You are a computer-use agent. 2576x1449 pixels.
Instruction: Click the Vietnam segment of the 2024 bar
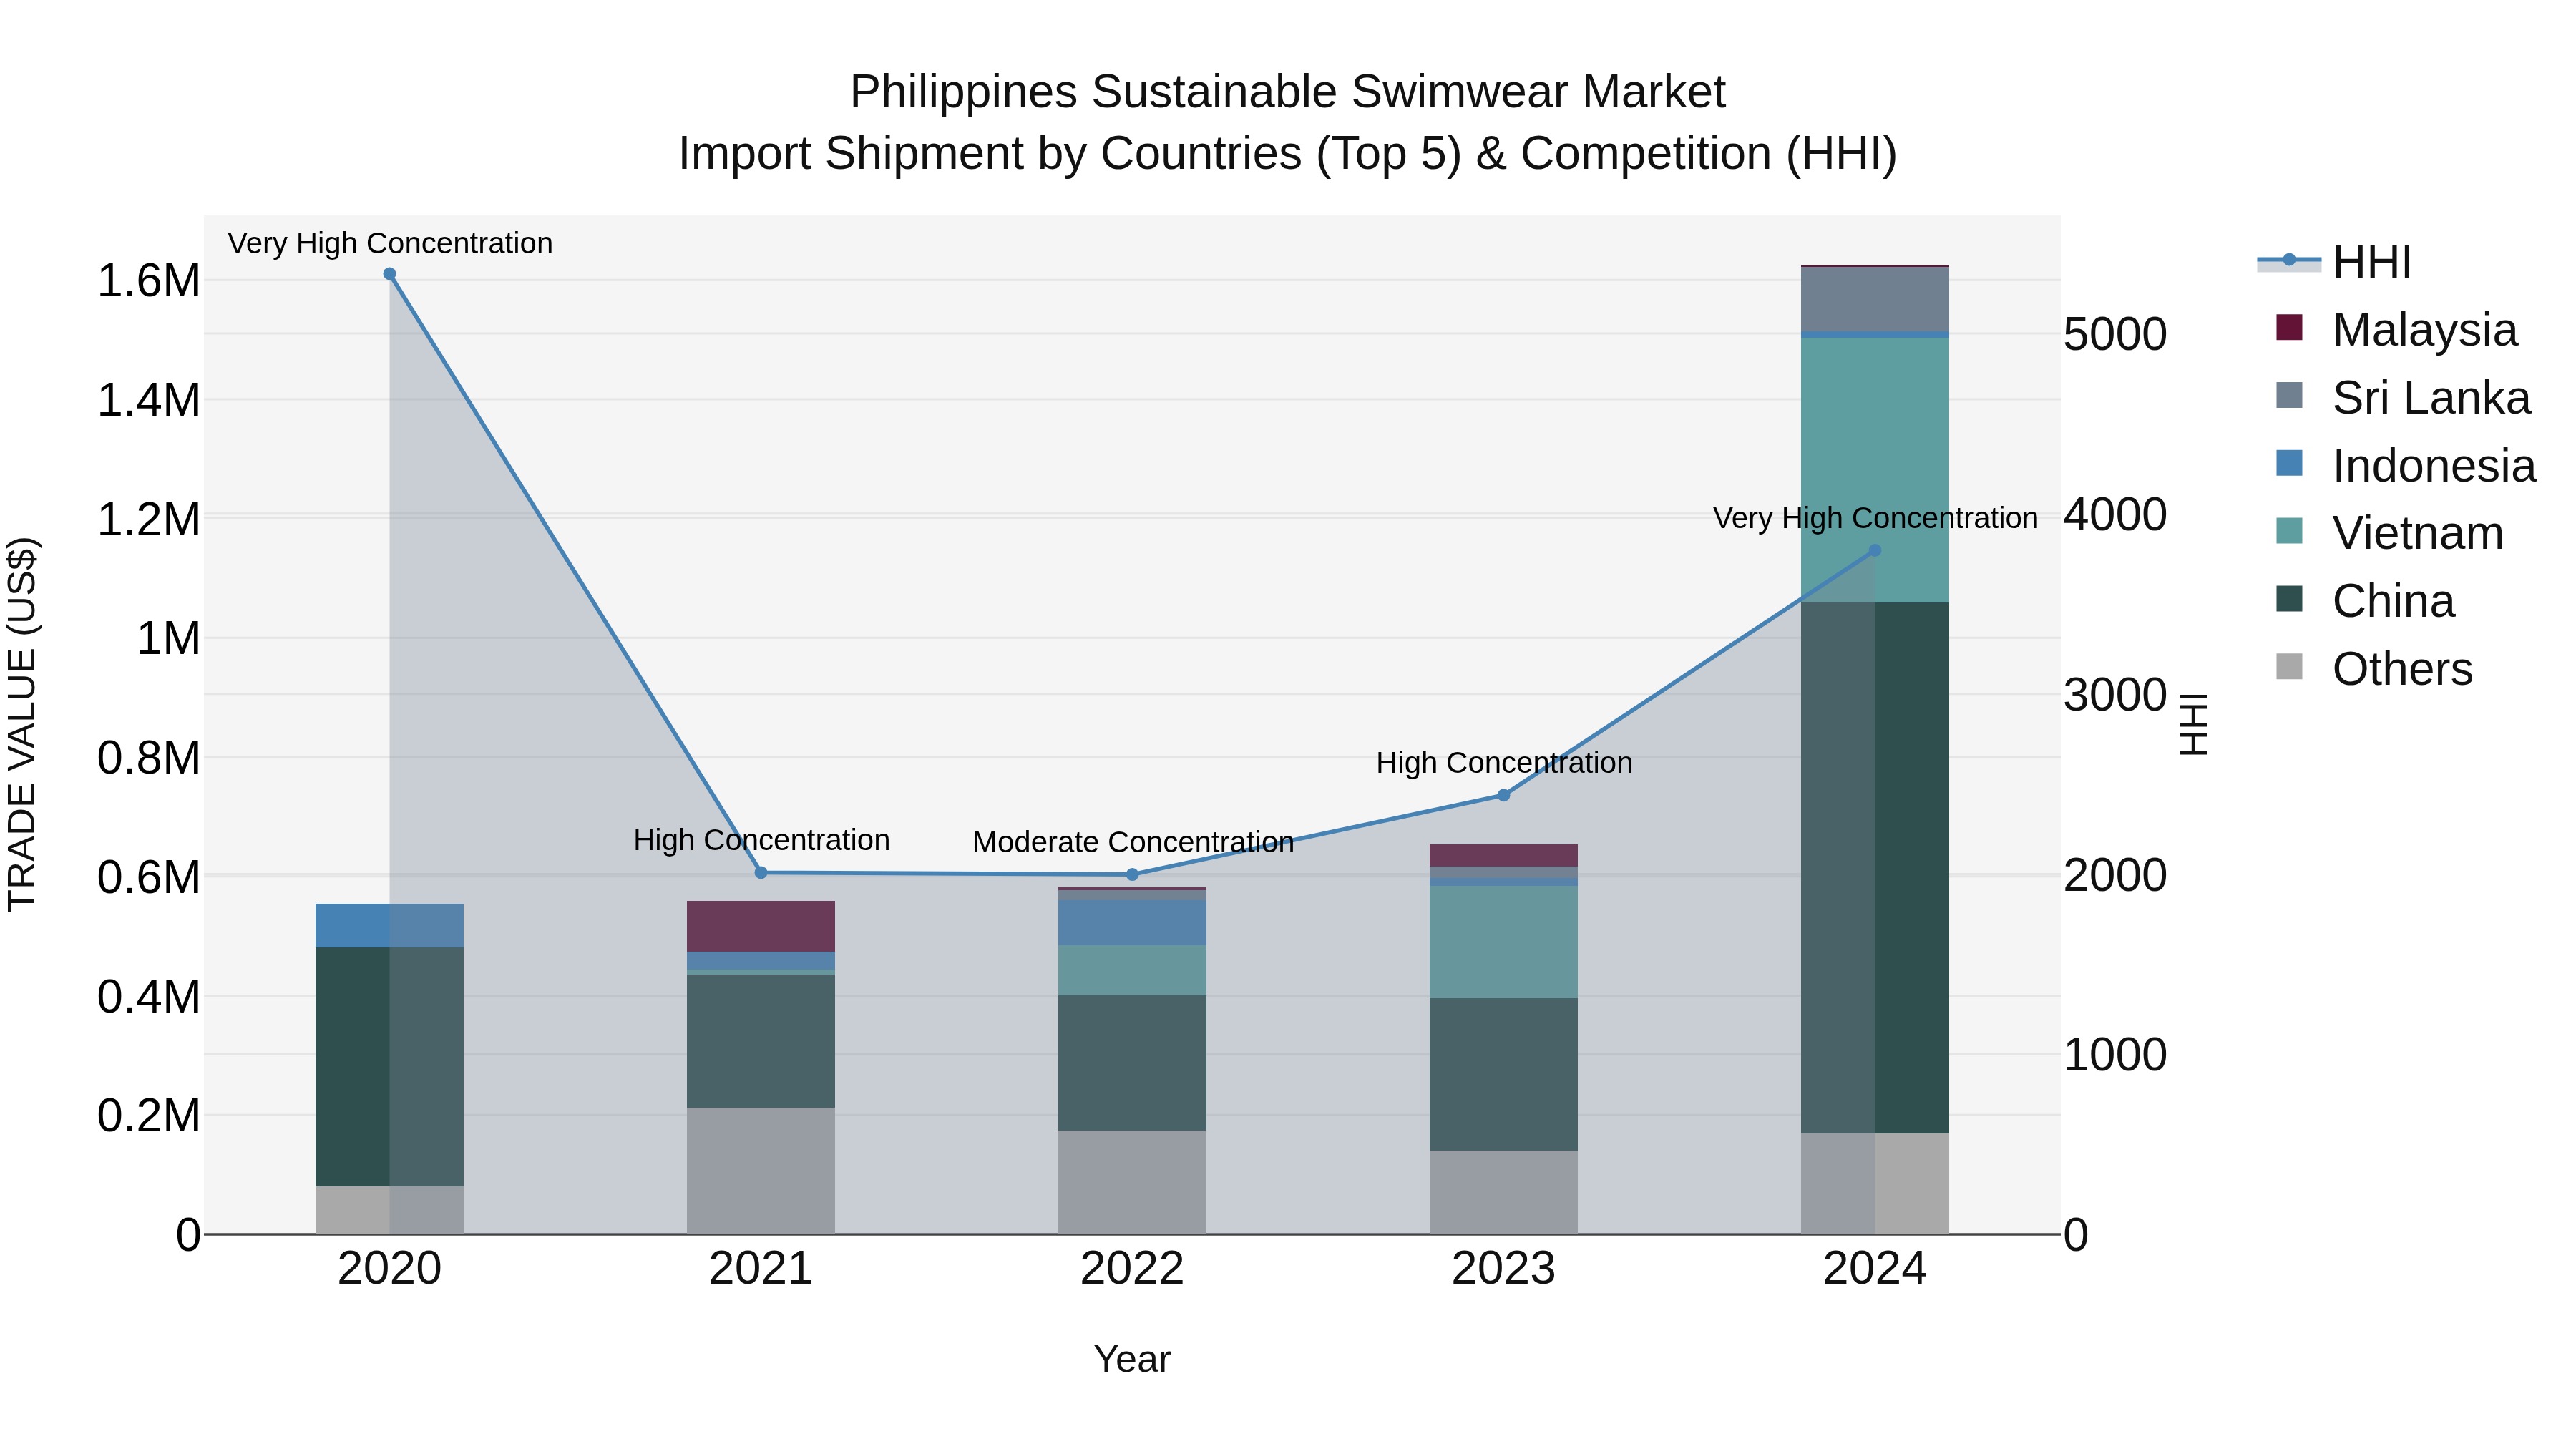click(x=1875, y=470)
